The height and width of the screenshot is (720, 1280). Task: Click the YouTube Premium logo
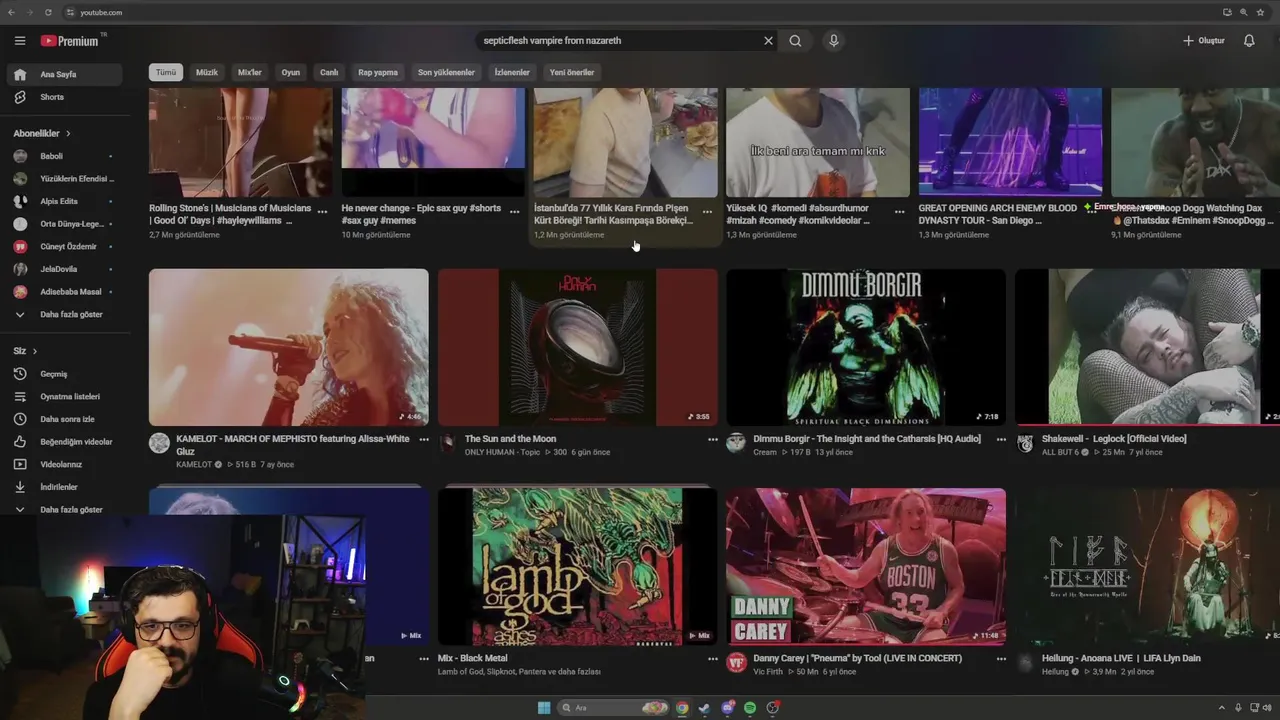click(70, 41)
